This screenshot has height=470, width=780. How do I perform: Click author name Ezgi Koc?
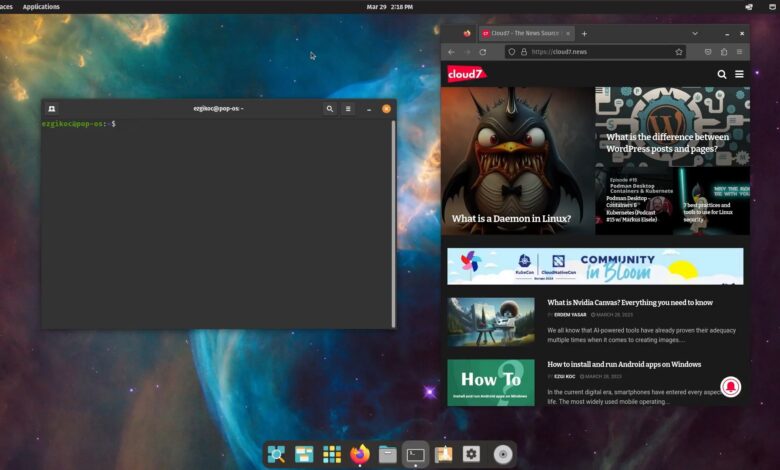pos(565,376)
